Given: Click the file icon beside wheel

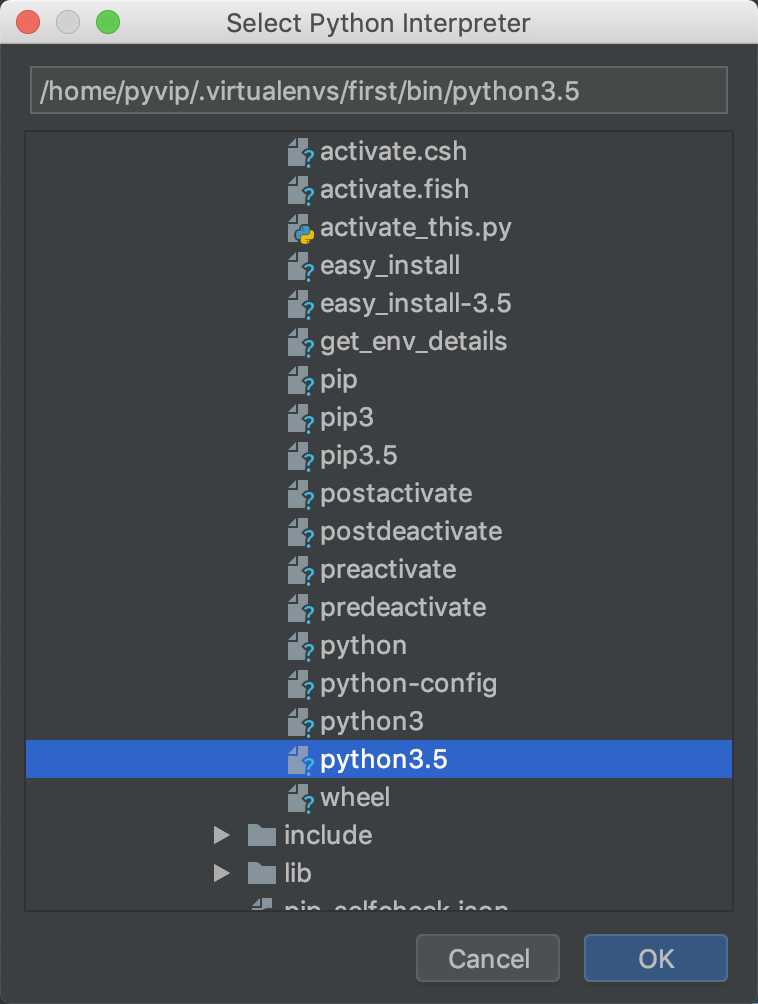Looking at the screenshot, I should pyautogui.click(x=300, y=798).
